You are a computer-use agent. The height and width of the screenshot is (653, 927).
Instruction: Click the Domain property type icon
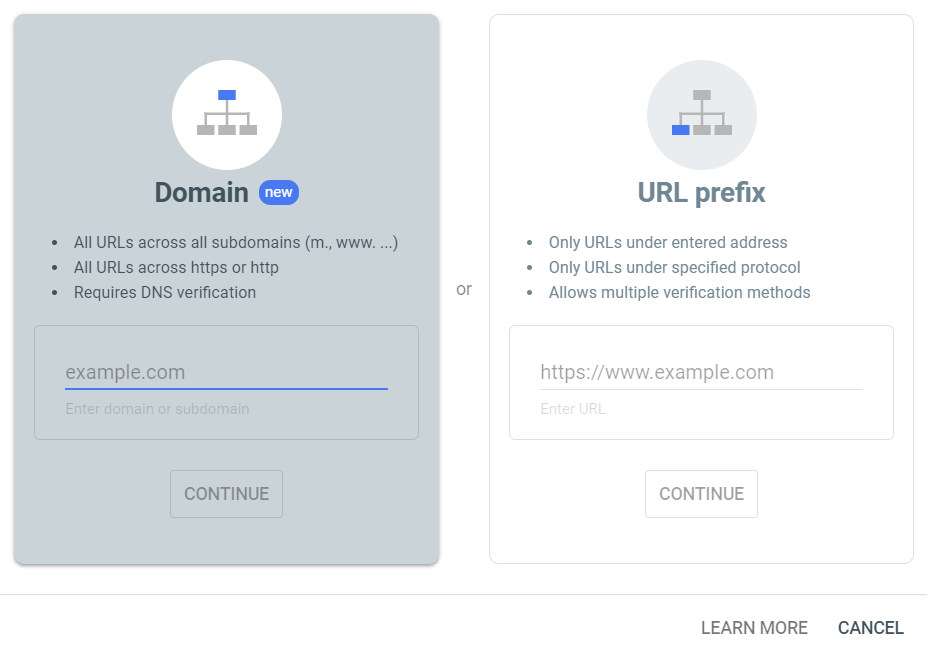(x=227, y=115)
